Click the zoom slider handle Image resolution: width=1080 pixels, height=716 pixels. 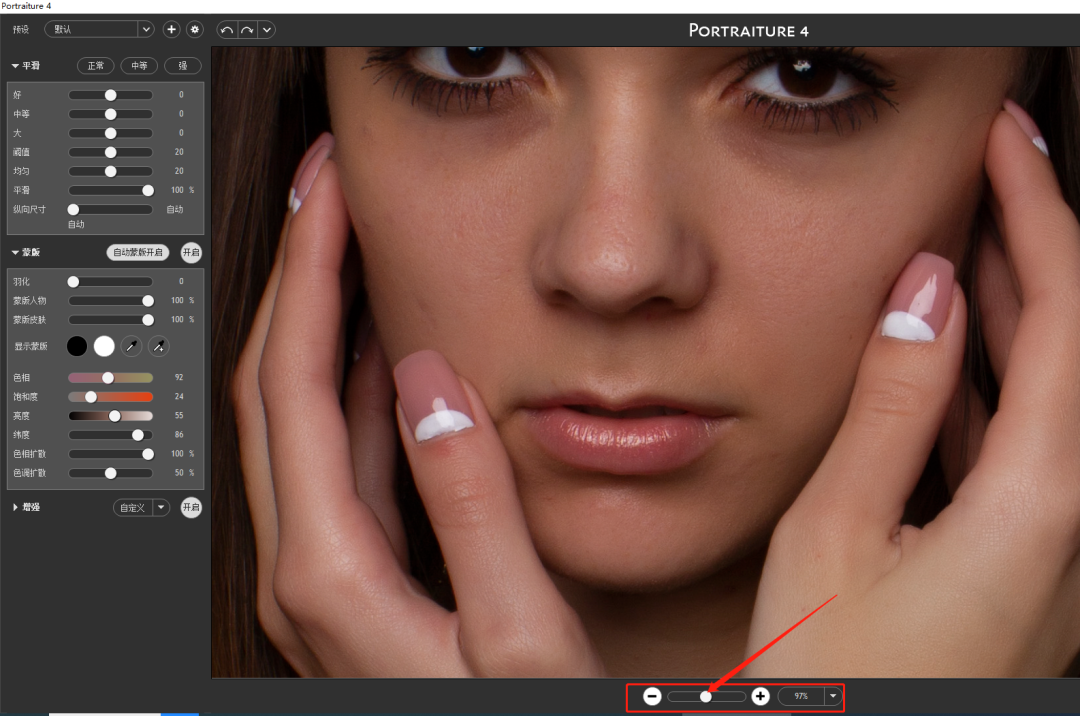[x=706, y=697]
